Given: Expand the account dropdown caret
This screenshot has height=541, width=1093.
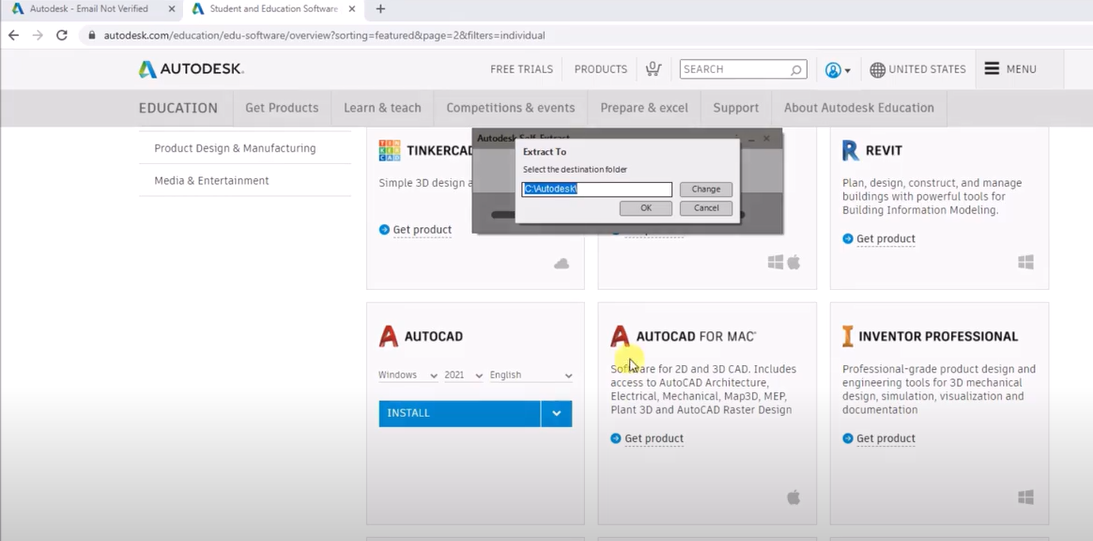Looking at the screenshot, I should [848, 70].
